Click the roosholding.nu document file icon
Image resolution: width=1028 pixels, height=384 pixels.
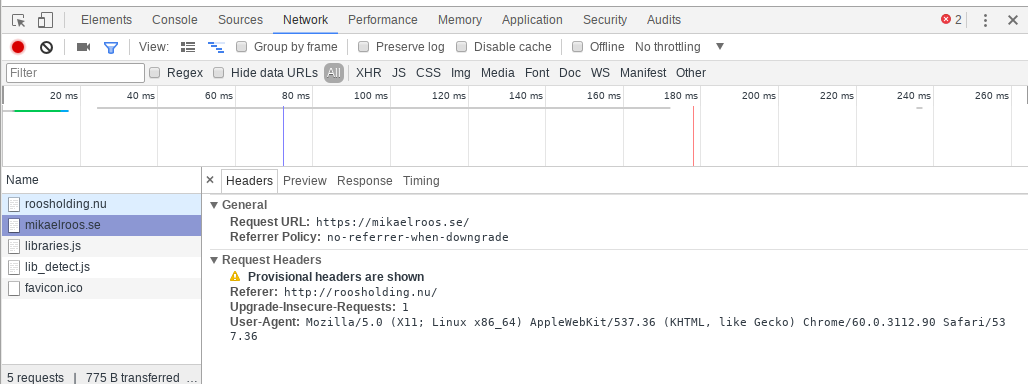click(14, 204)
